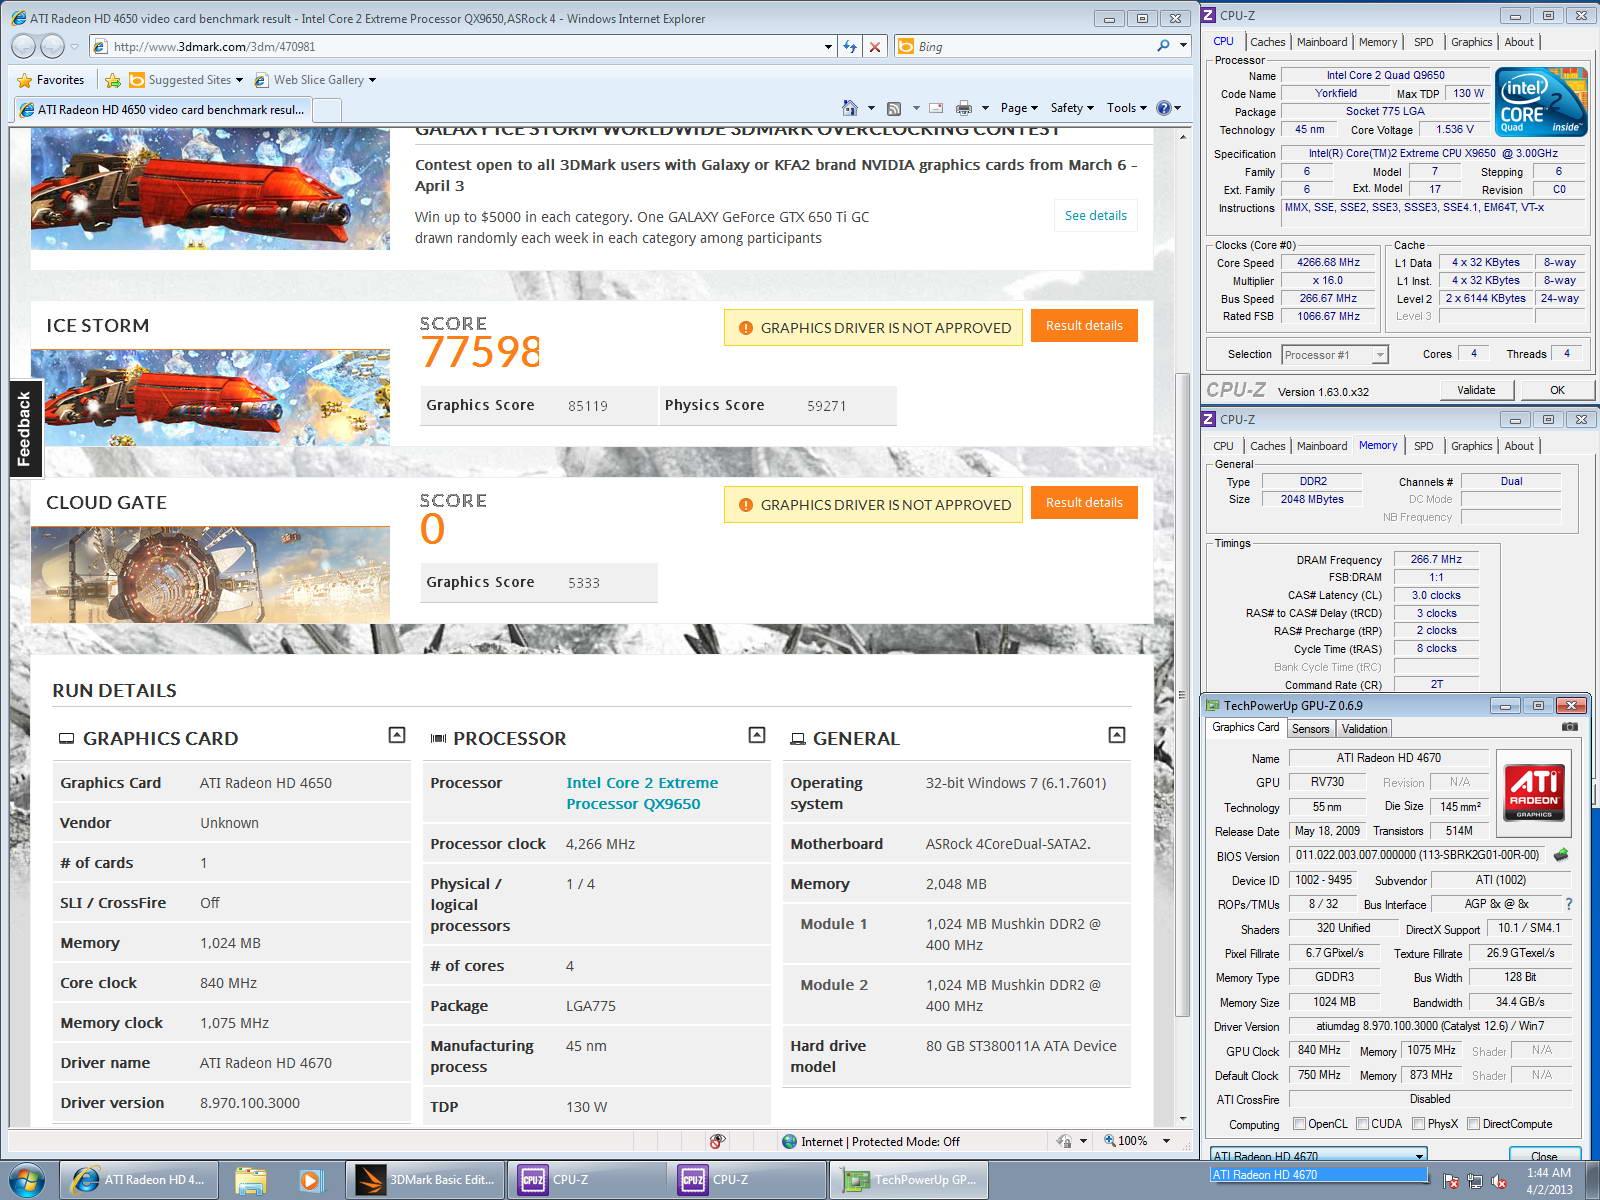The height and width of the screenshot is (1200, 1600).
Task: Collapse the Processor run details section
Action: [x=757, y=735]
